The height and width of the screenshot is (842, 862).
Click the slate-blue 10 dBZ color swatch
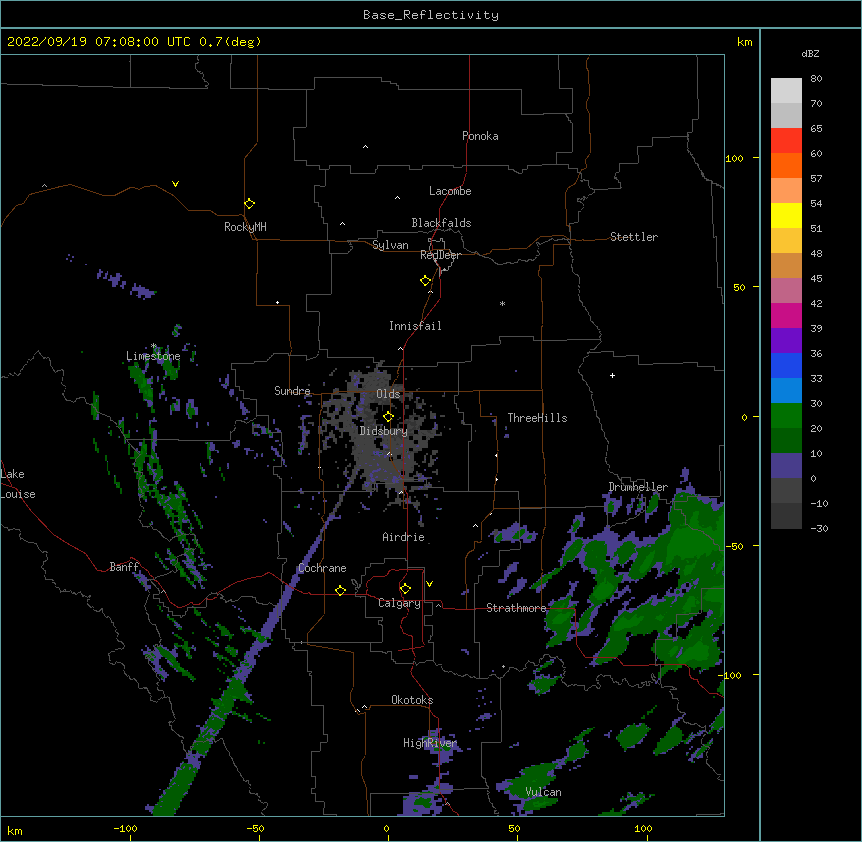tap(786, 466)
